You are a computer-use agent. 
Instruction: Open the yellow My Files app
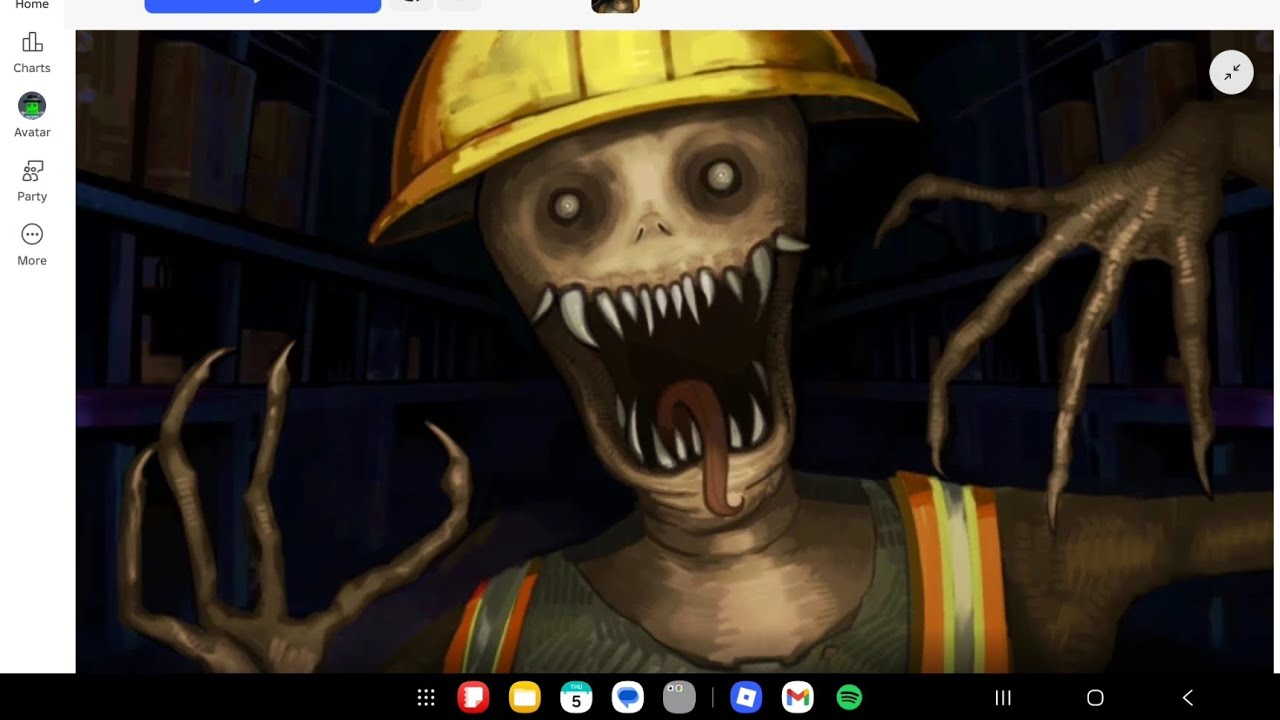[525, 697]
